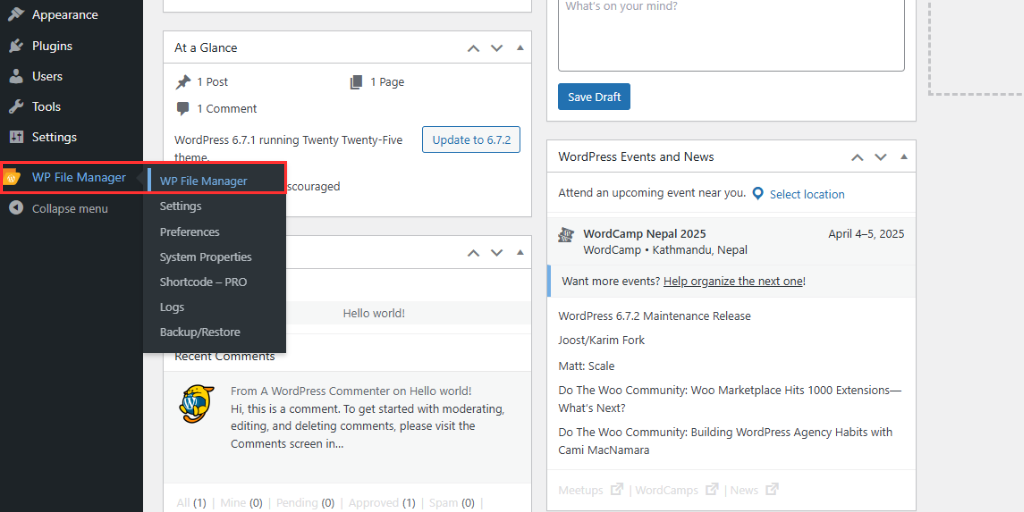Move At a Glance widget down
Image resolution: width=1024 pixels, height=512 pixels.
pos(497,48)
